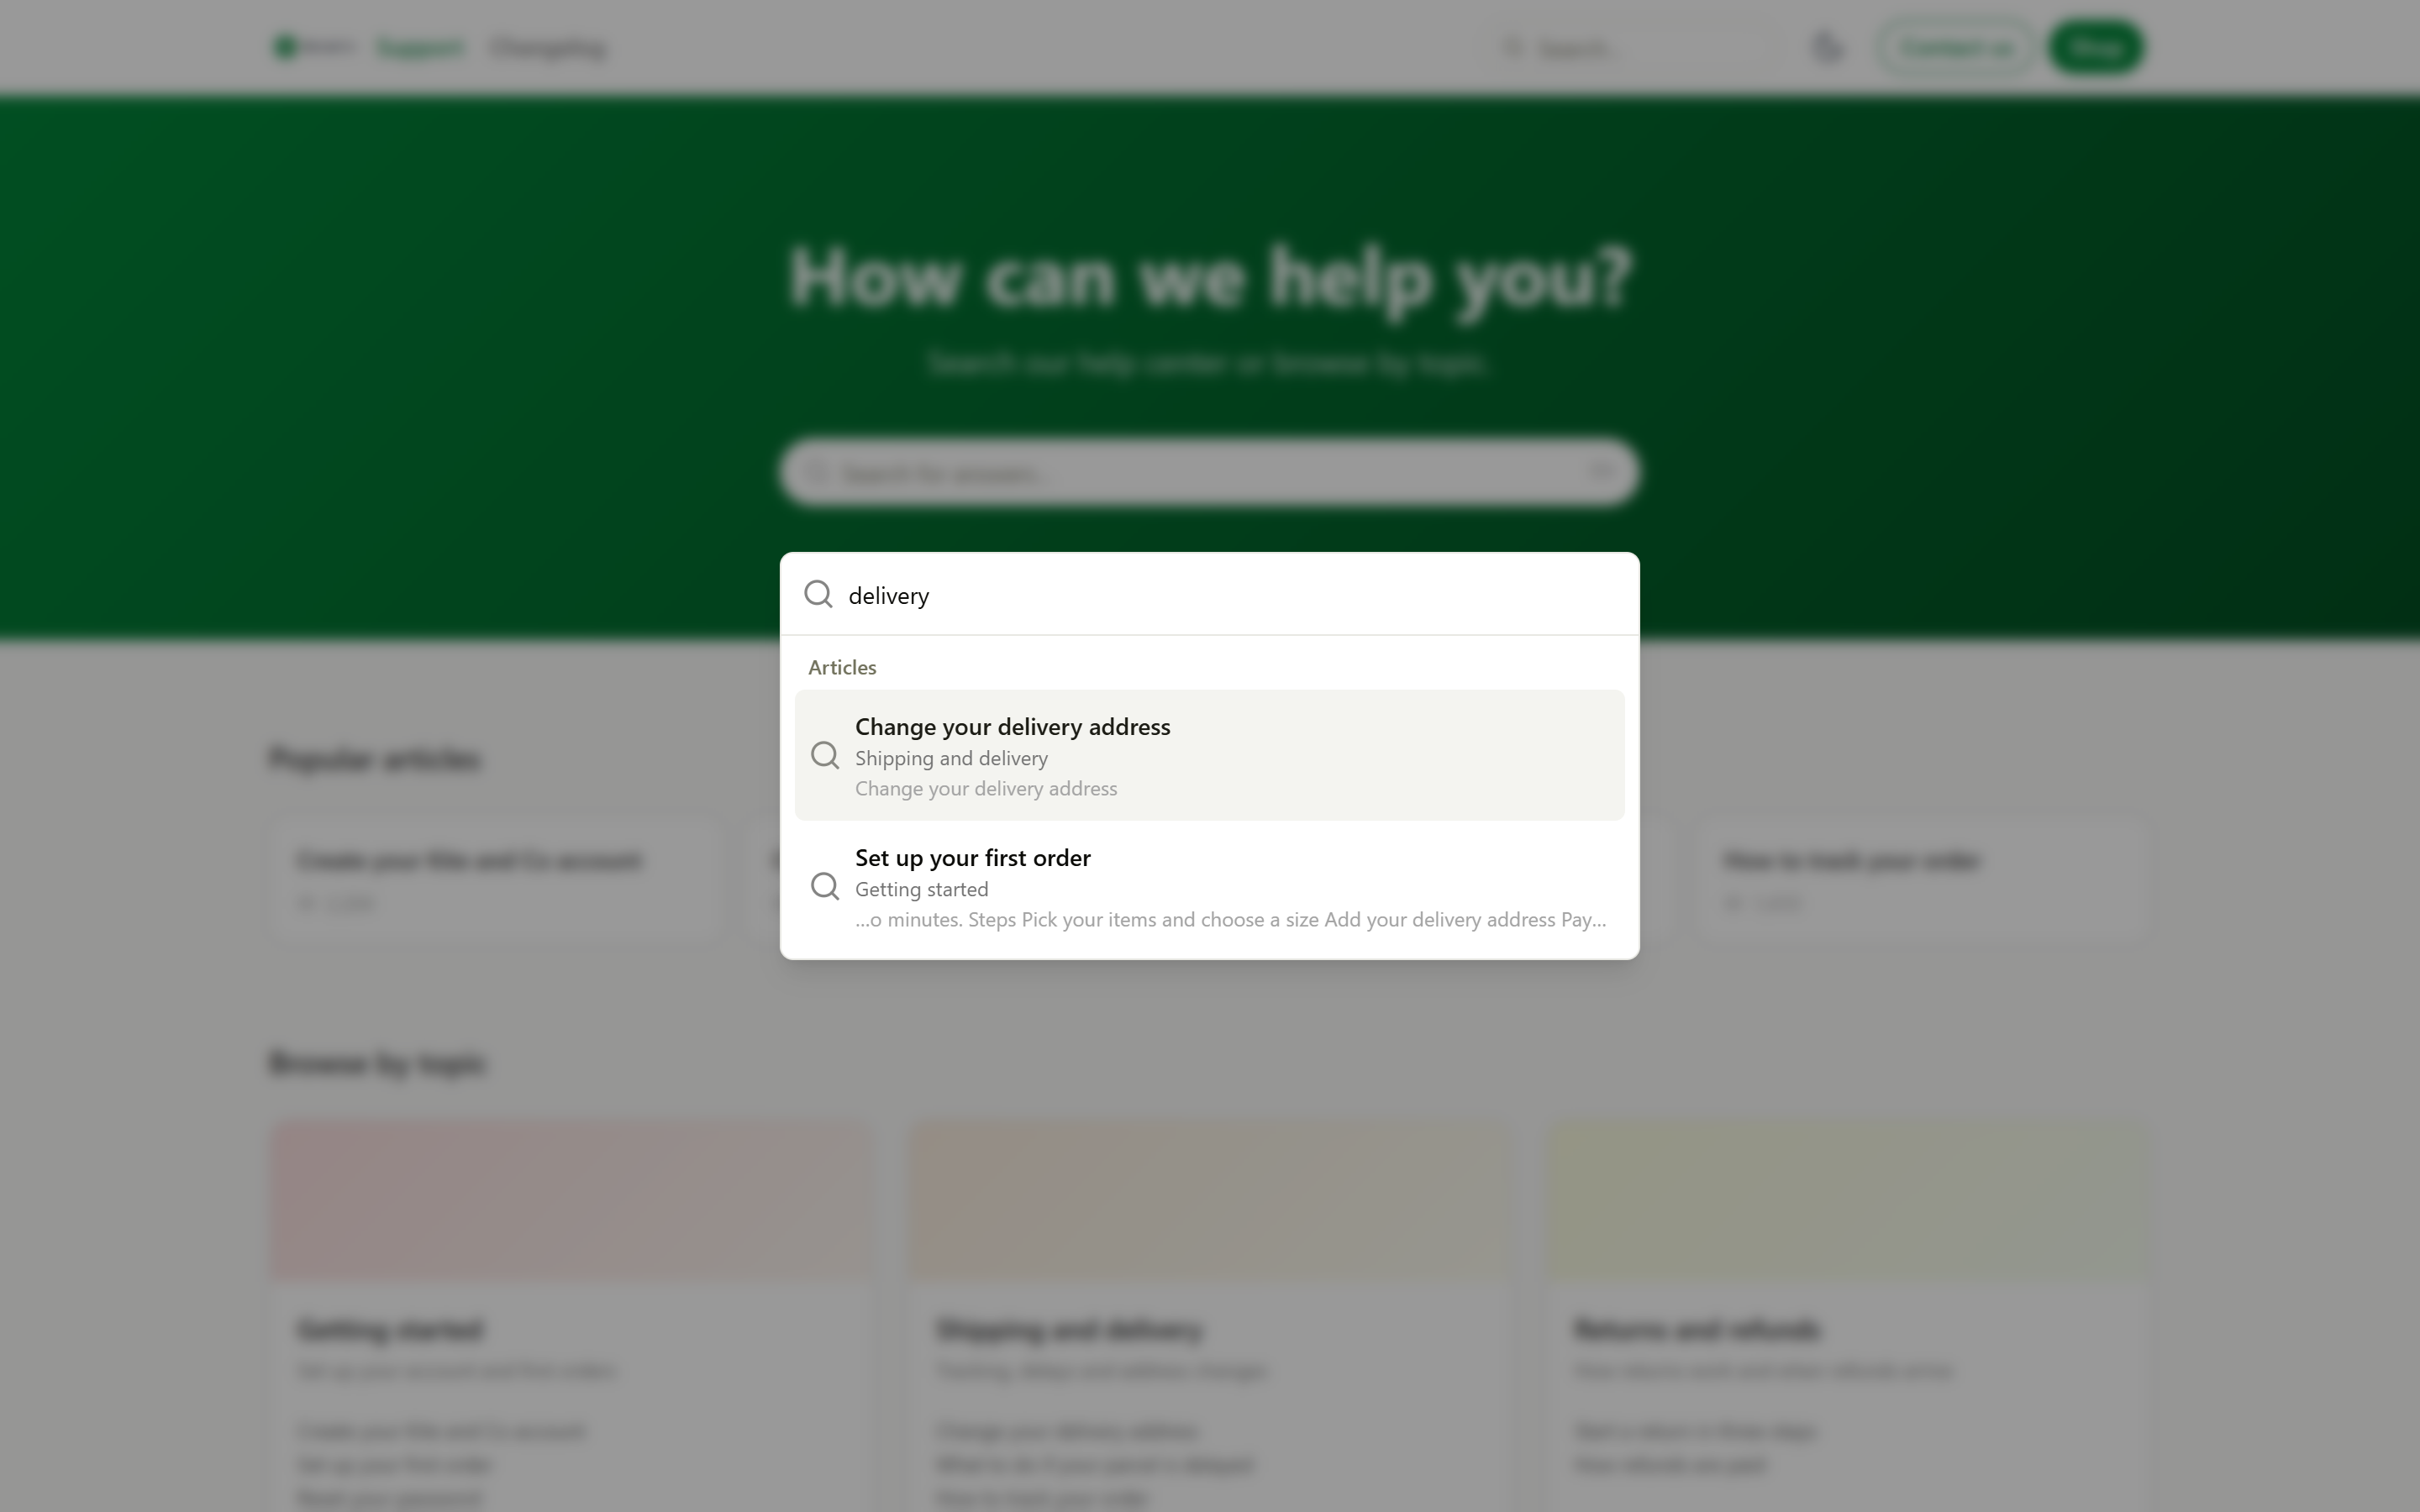Click the "Shipping and delivery" category text
The height and width of the screenshot is (1512, 2420).
click(x=951, y=758)
